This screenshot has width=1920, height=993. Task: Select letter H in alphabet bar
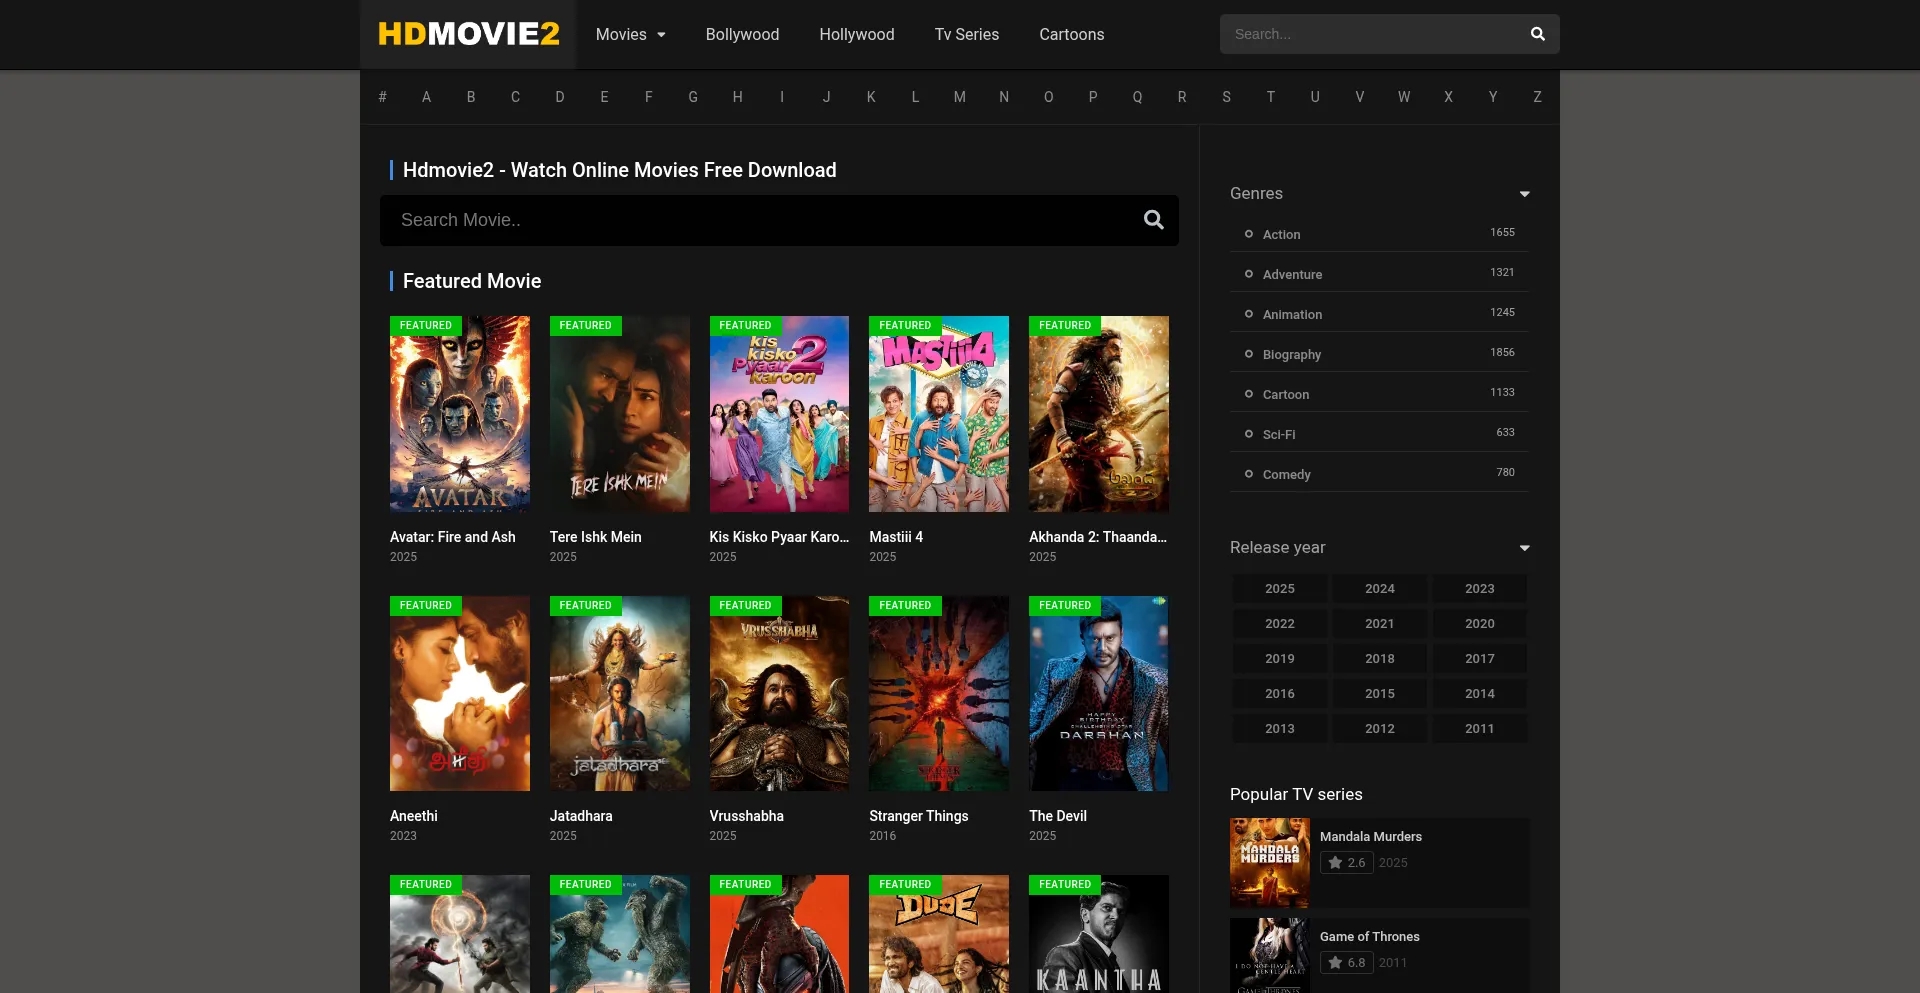click(x=738, y=97)
